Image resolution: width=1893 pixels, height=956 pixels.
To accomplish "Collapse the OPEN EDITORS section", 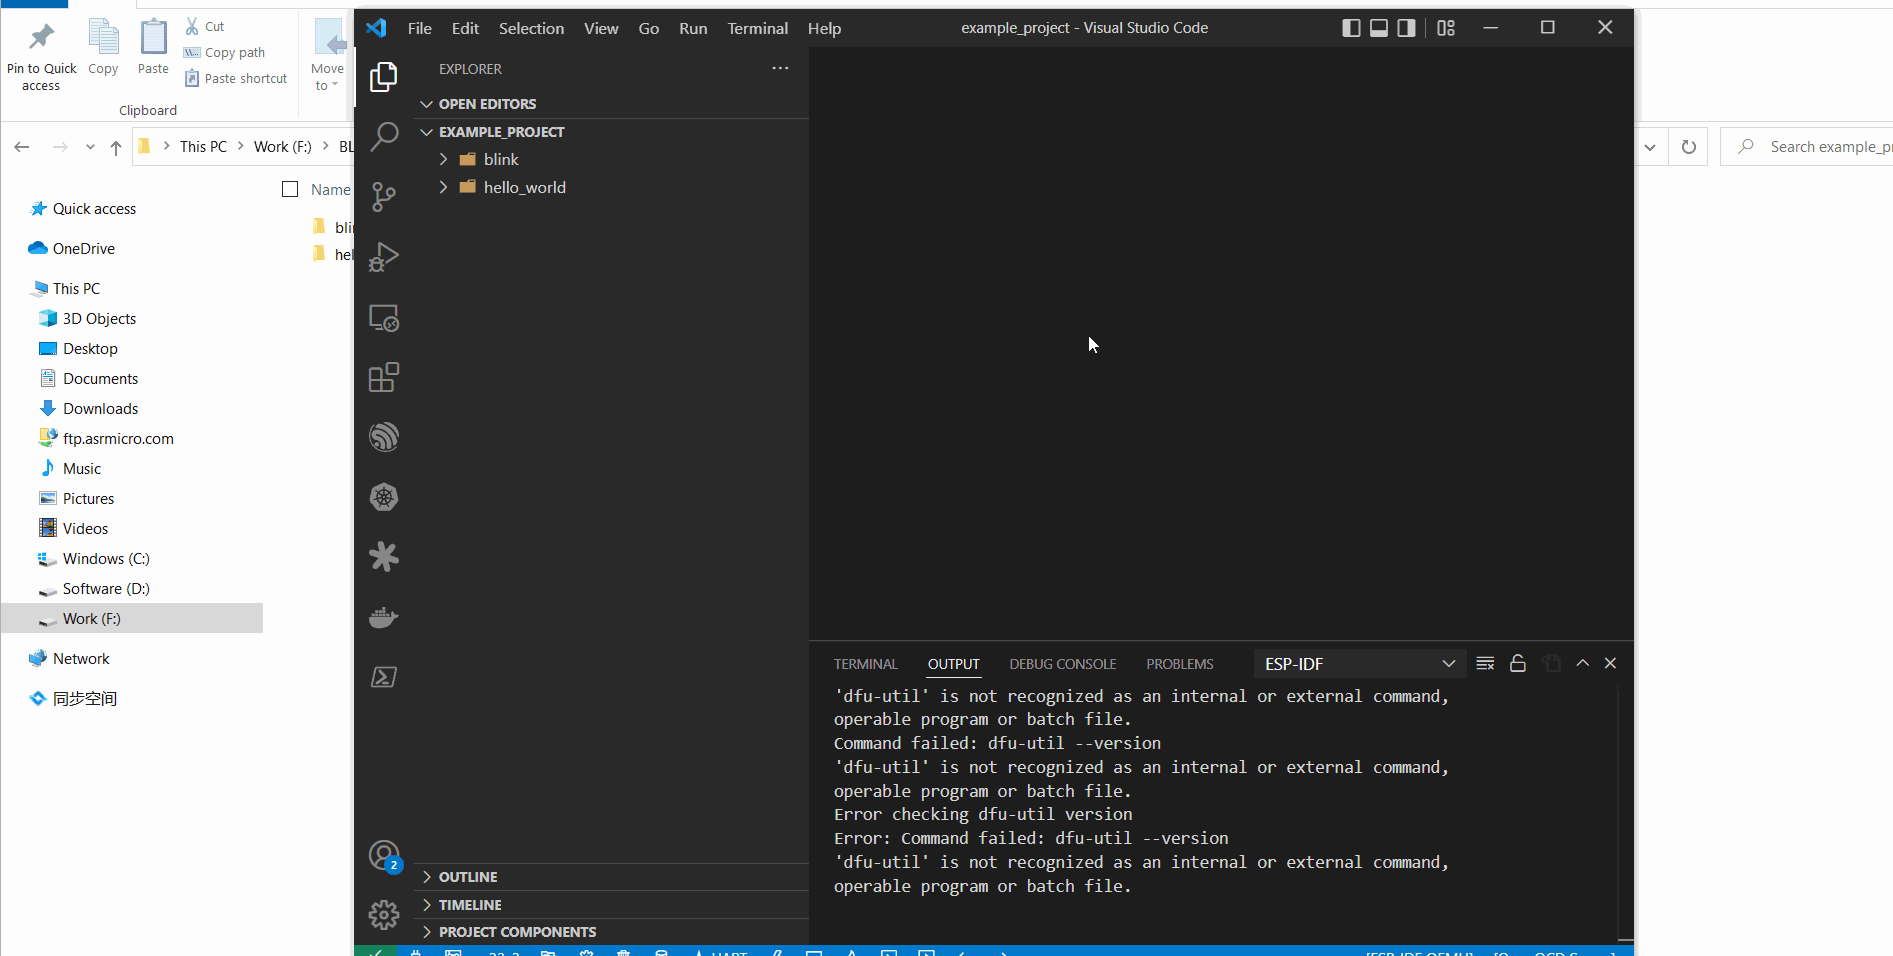I will pos(426,103).
